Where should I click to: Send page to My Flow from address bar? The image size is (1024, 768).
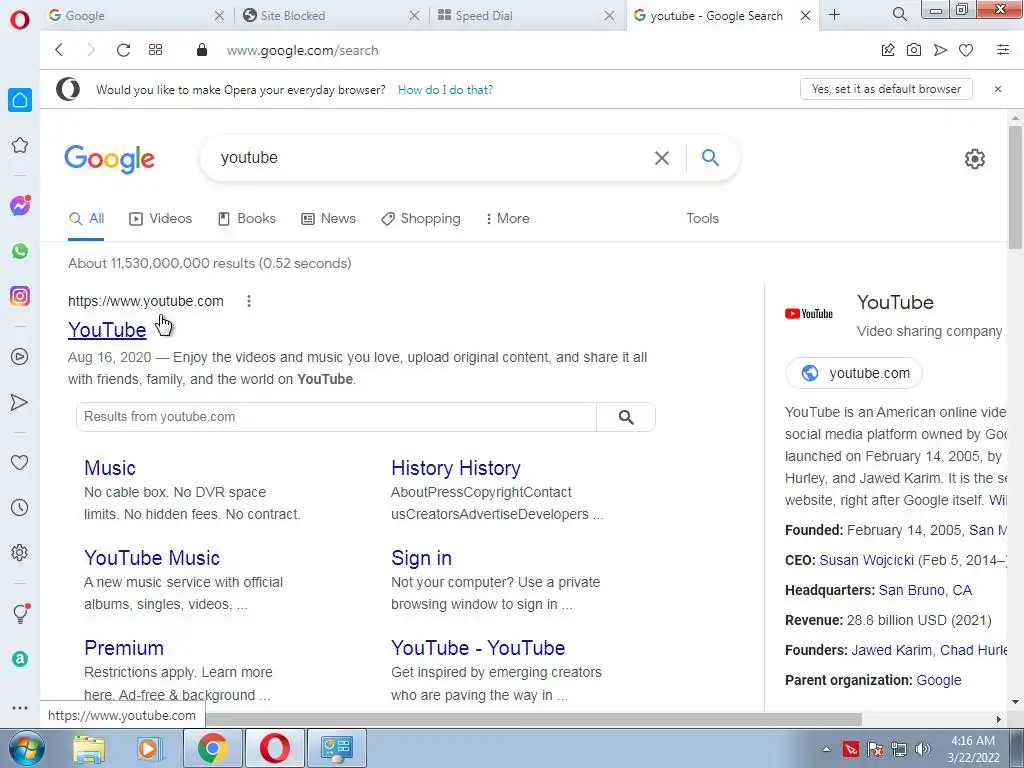[x=940, y=50]
